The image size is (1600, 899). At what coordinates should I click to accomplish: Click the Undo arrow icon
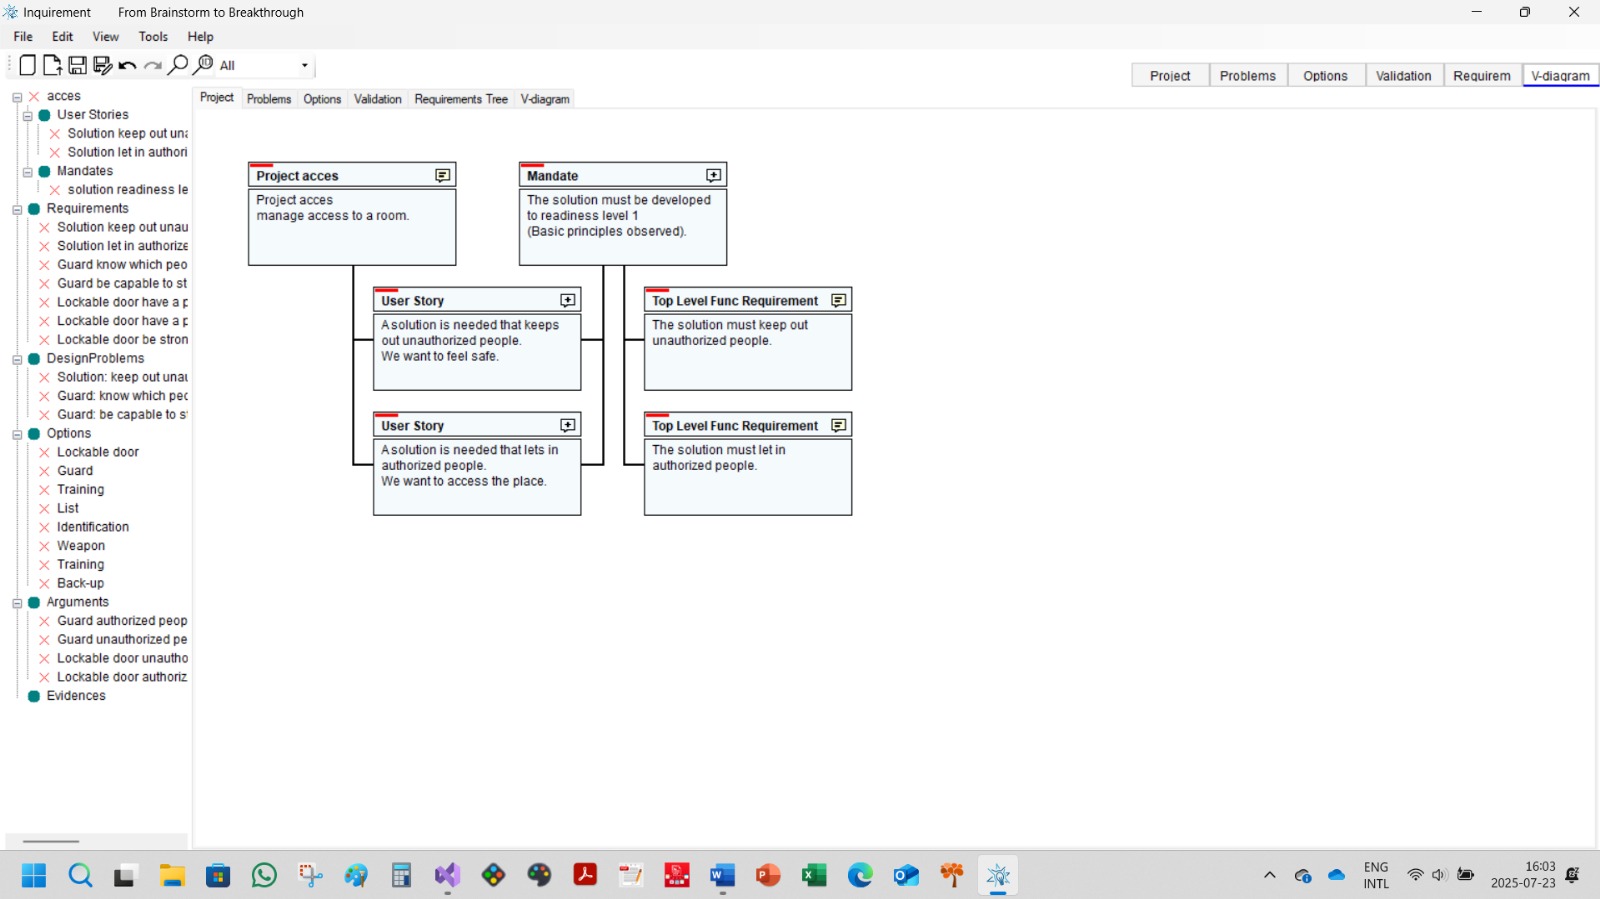coord(127,66)
